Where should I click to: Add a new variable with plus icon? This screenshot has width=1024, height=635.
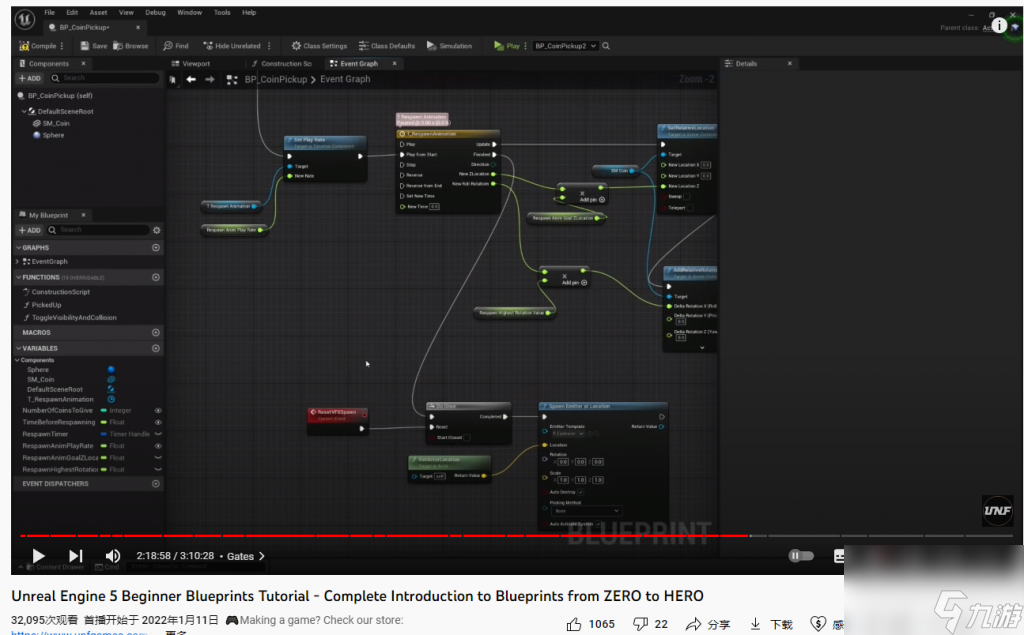coord(155,348)
